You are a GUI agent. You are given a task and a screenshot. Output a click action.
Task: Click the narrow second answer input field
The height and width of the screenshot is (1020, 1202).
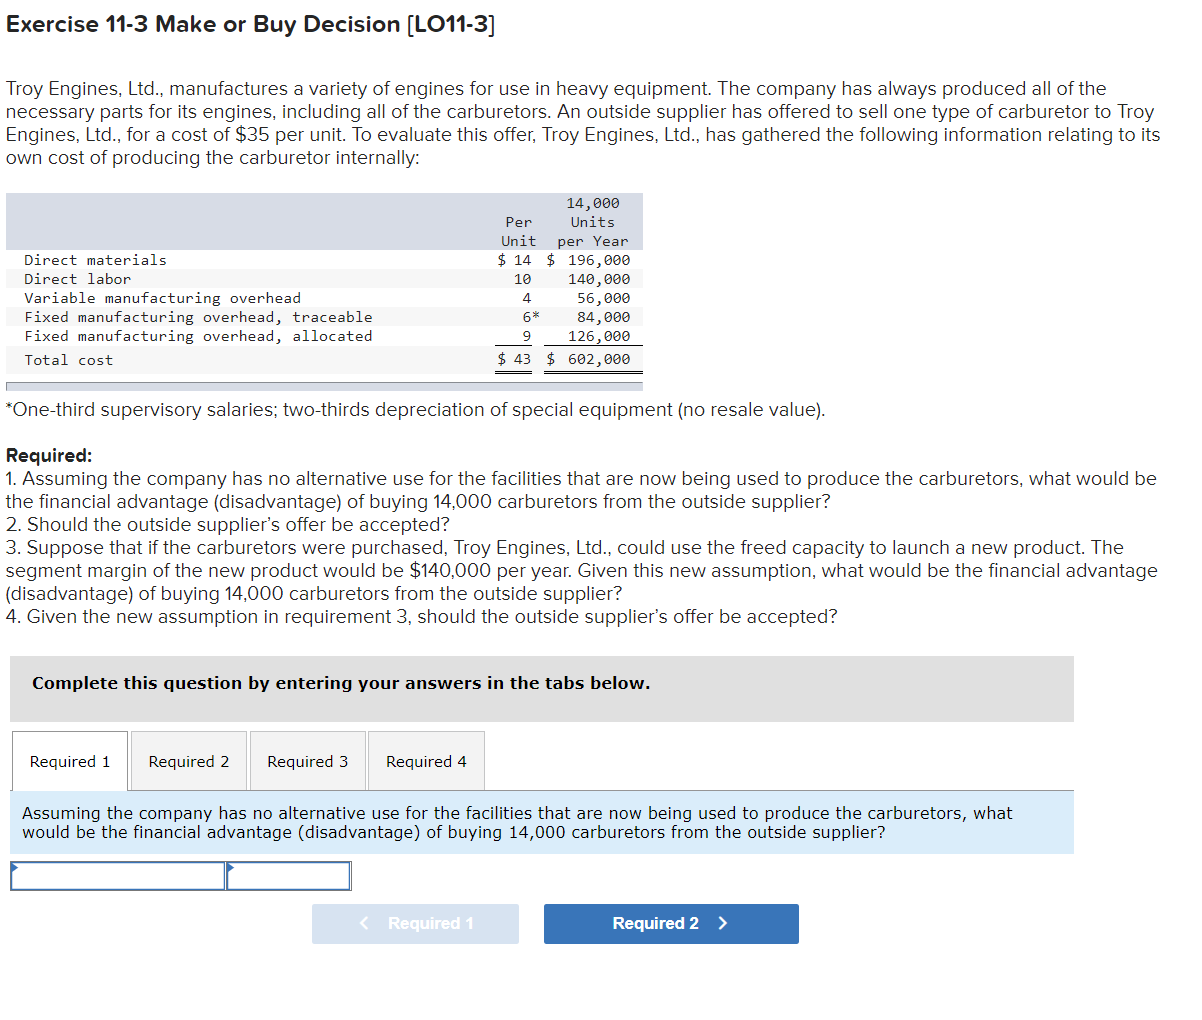289,876
